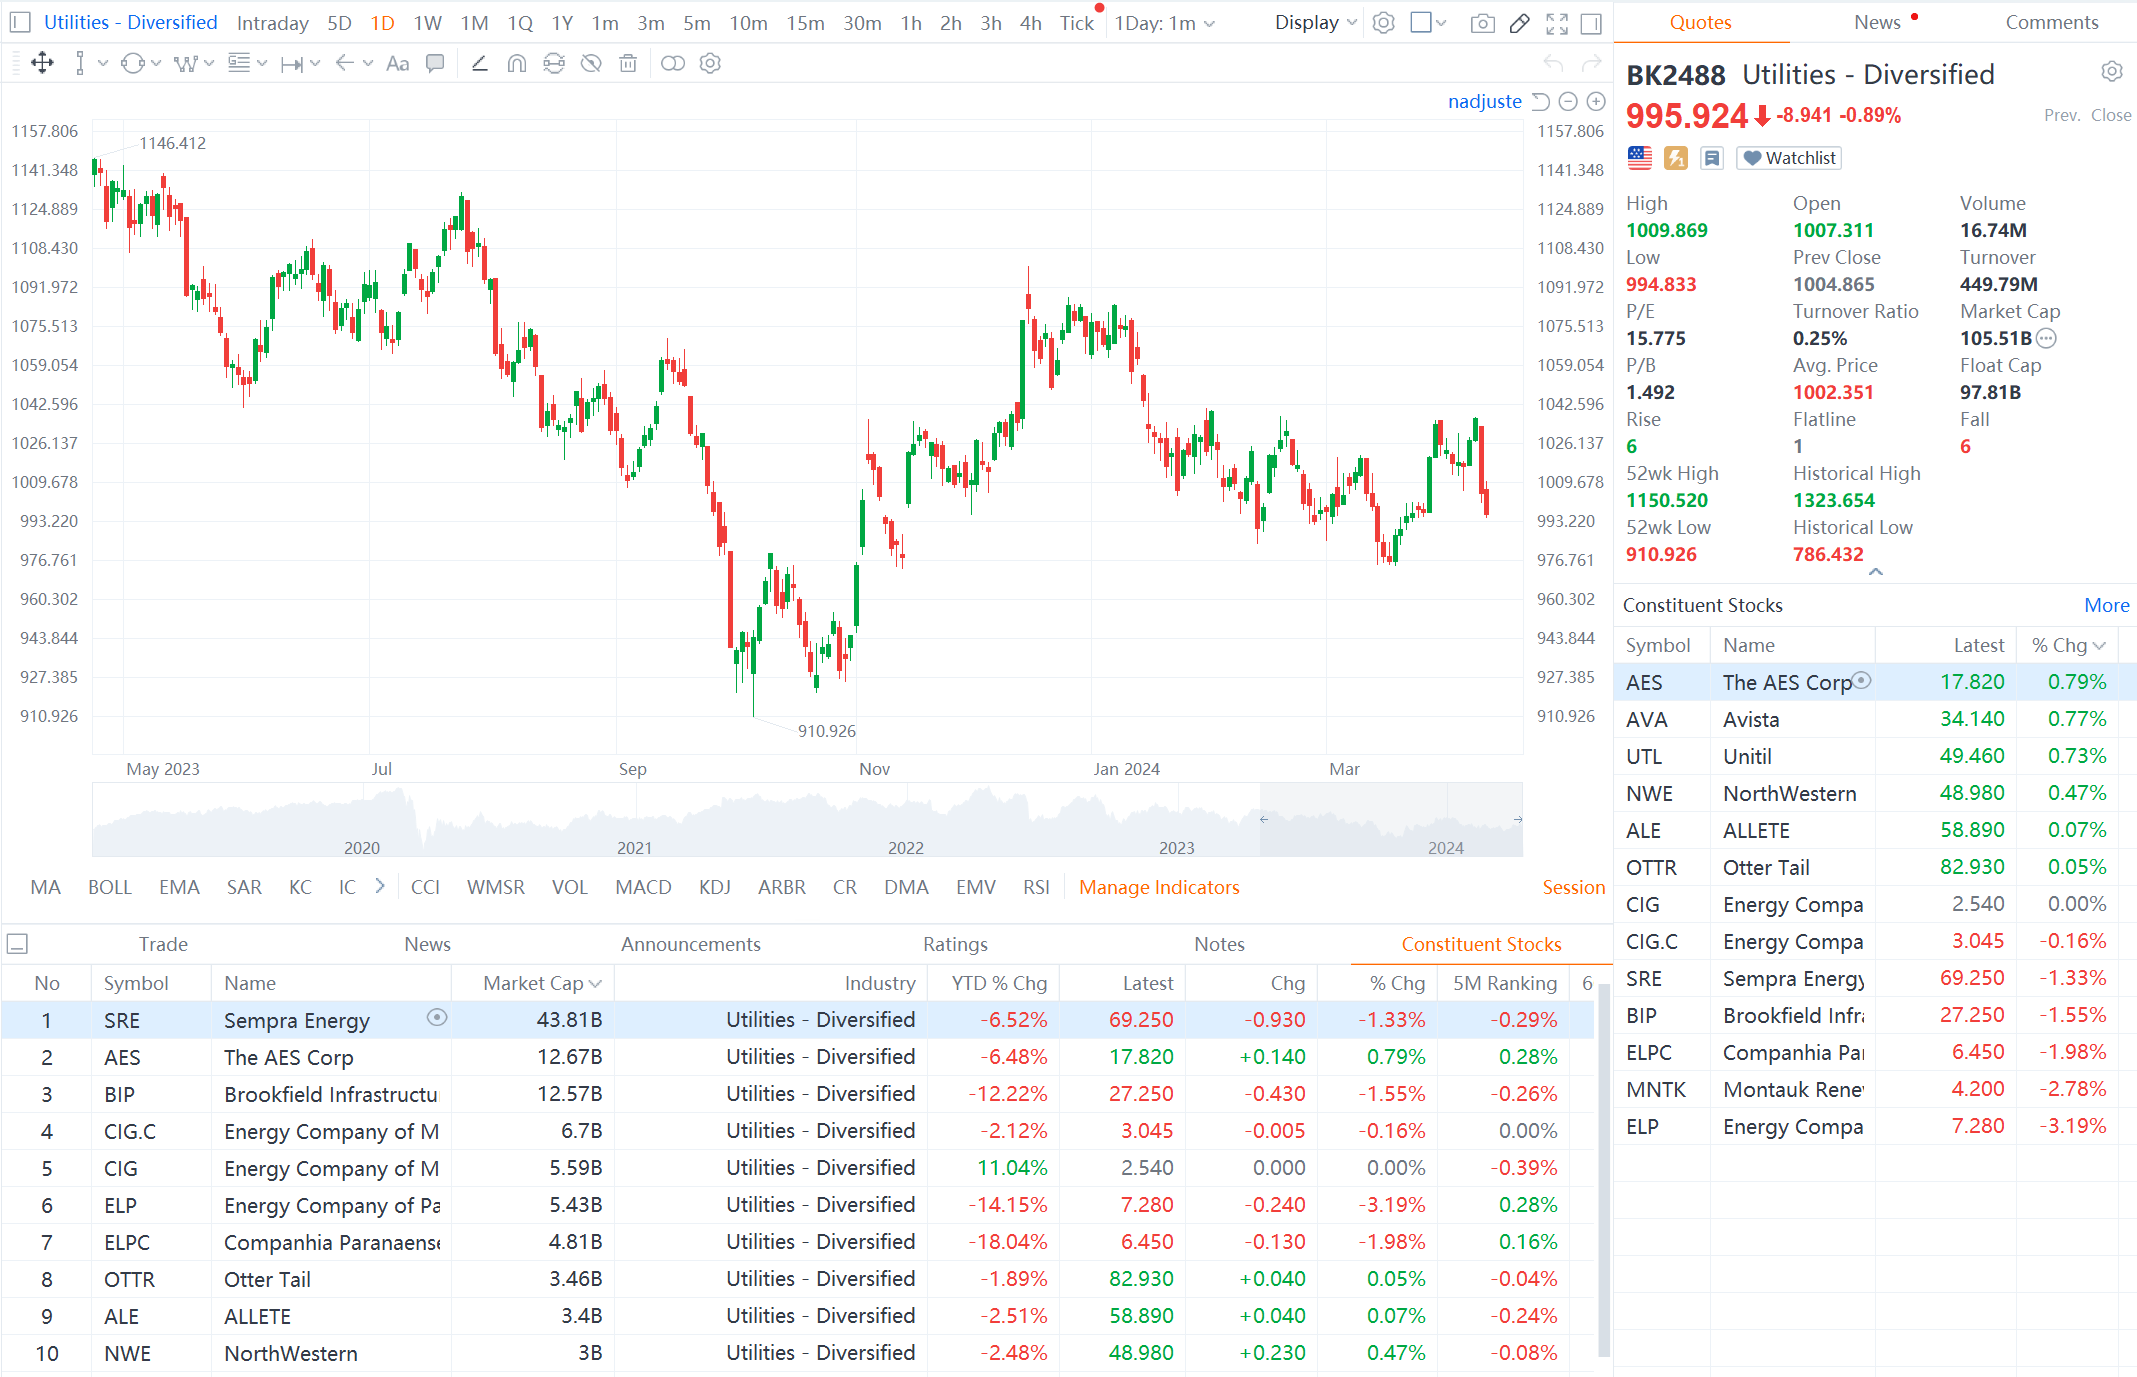Viewport: 2137px width, 1377px height.
Task: Select the range measurement ruler tool
Action: (292, 64)
